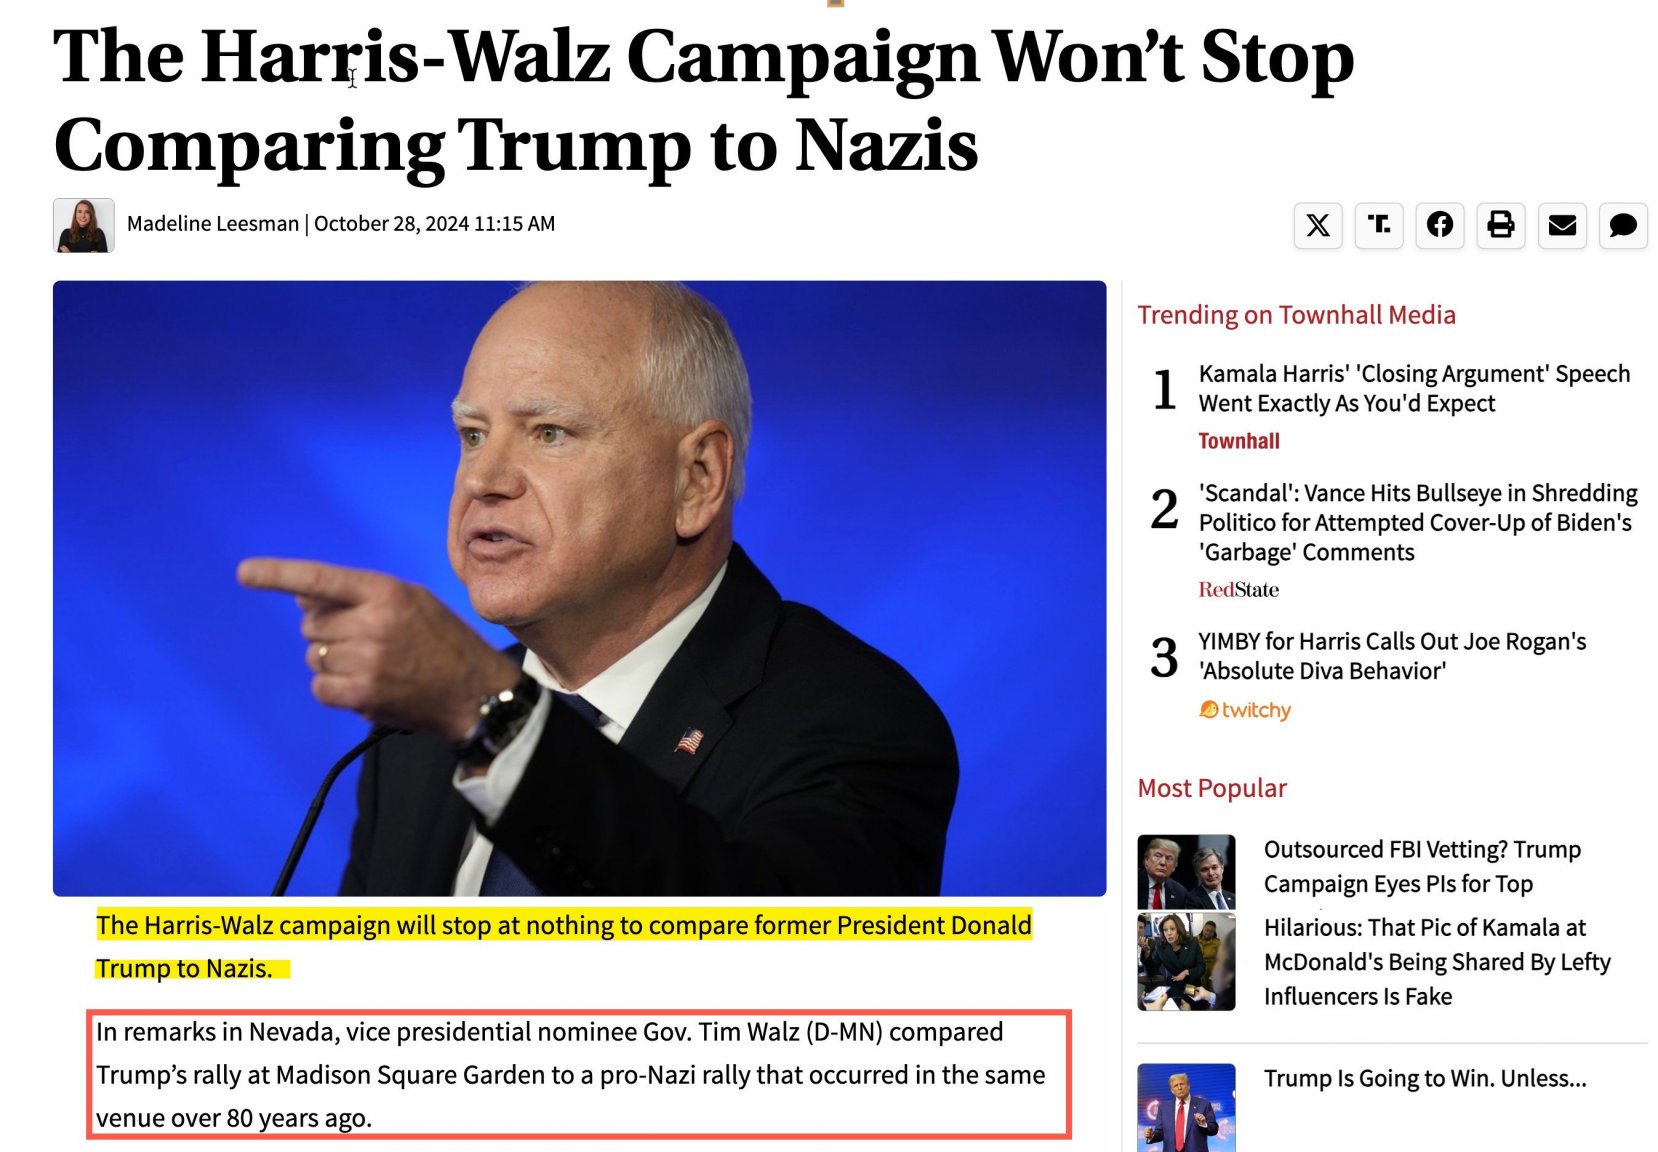1658x1152 pixels.
Task: Open YIMBY for Harris Joe Rogan article
Action: pos(1392,656)
